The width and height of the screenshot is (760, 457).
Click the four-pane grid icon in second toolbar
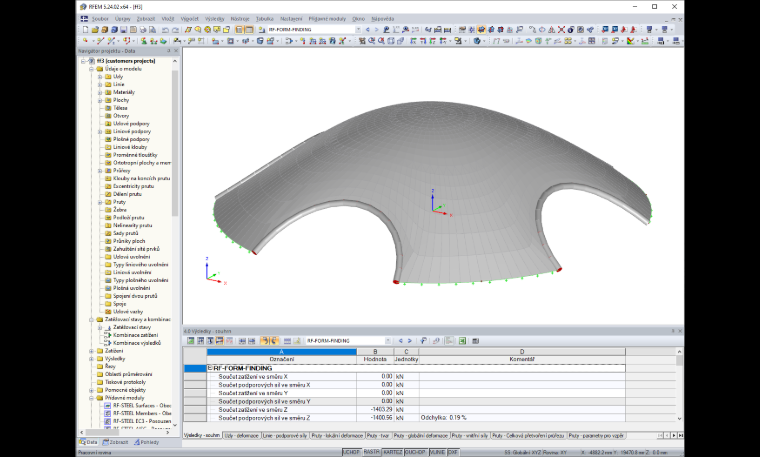[x=591, y=41]
